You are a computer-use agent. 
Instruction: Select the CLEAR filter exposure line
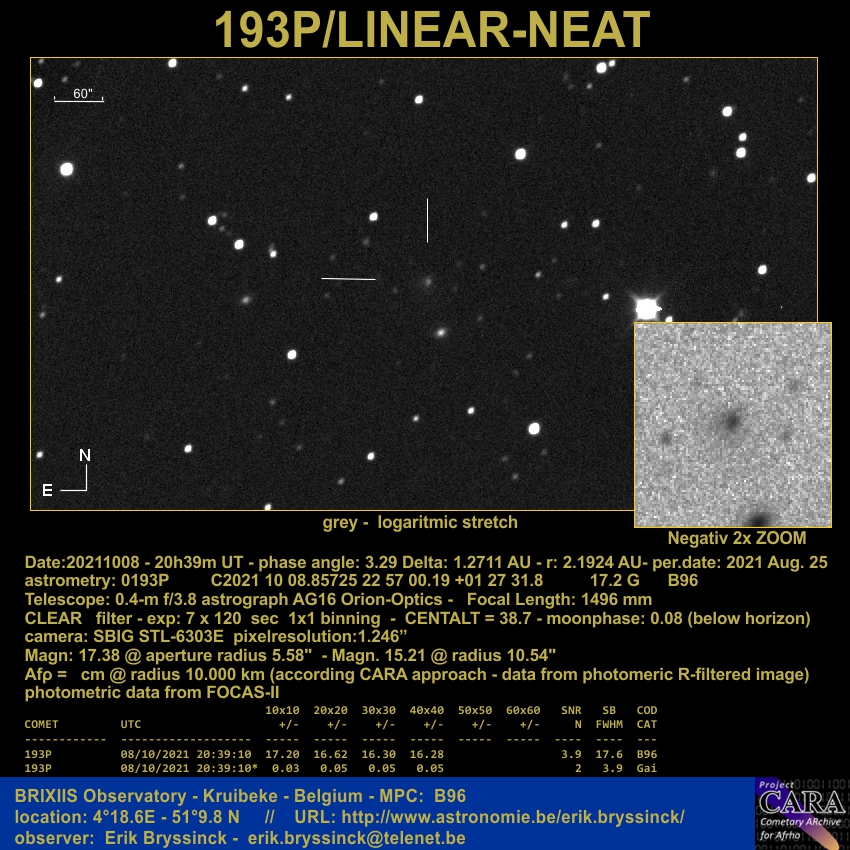[417, 618]
